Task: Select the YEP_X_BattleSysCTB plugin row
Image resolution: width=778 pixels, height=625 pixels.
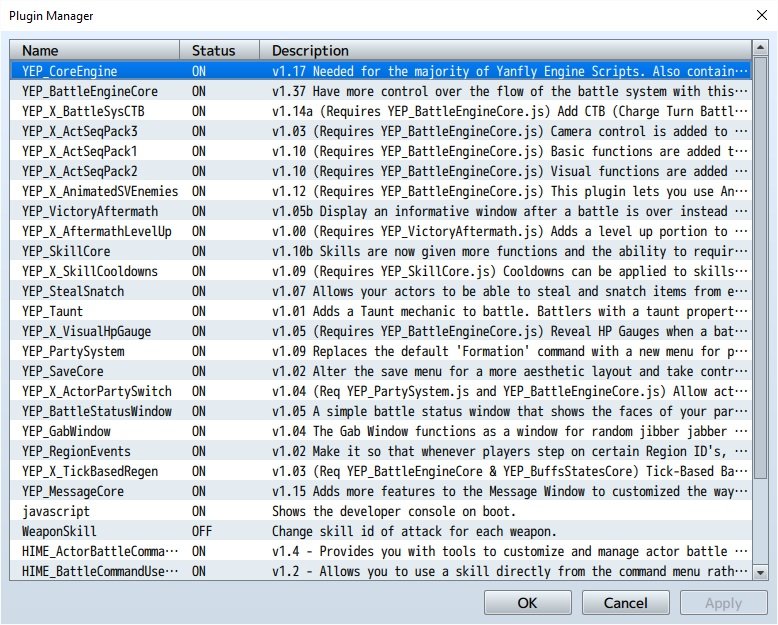Action: 381,111
